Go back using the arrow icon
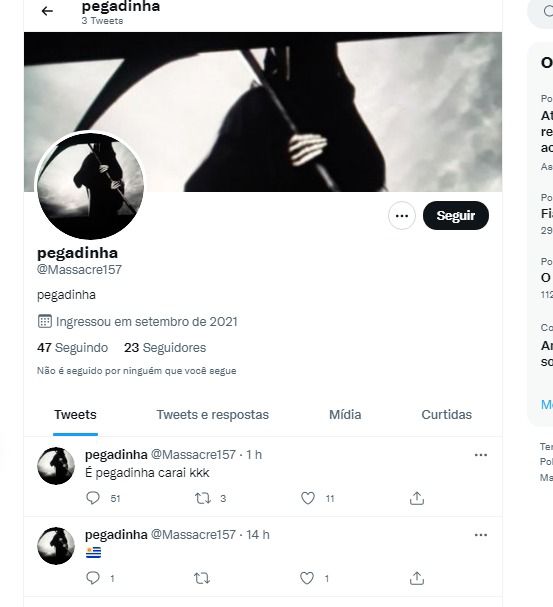Screen dimensions: 553x607 tap(47, 11)
